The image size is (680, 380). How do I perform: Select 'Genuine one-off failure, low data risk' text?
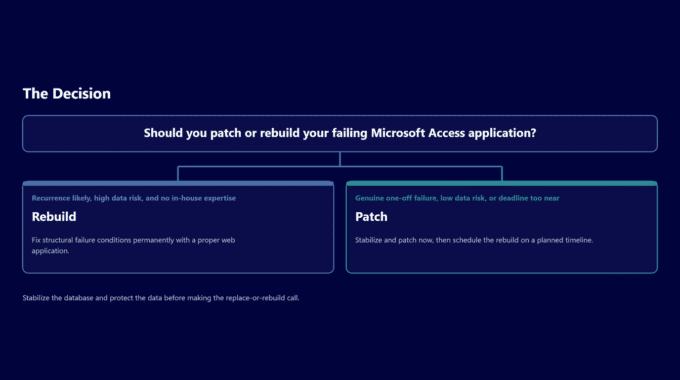[x=457, y=198]
